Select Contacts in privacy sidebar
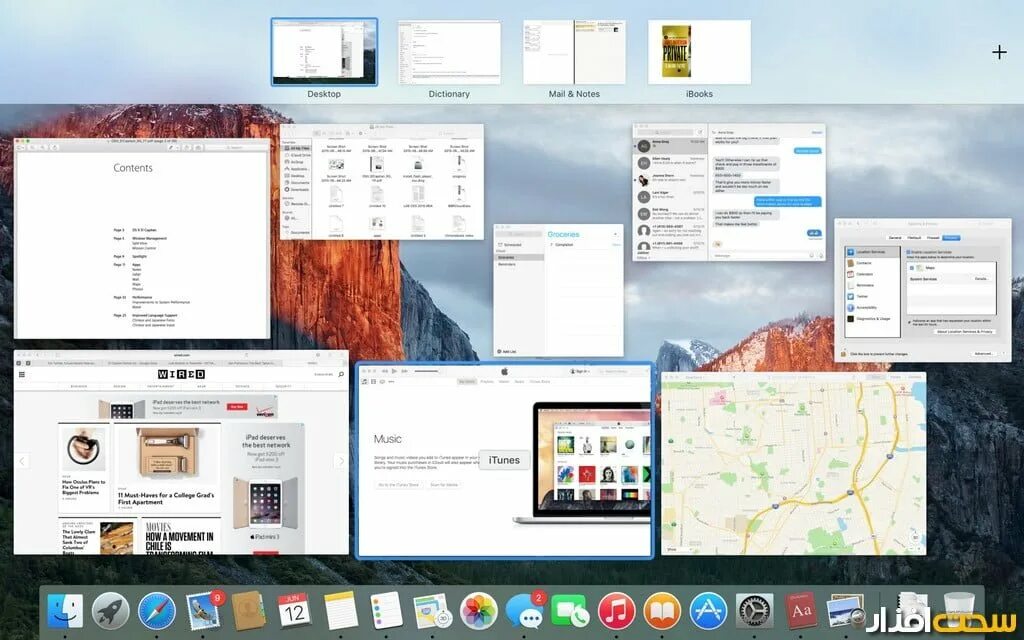The height and width of the screenshot is (640, 1024). pyautogui.click(x=871, y=263)
